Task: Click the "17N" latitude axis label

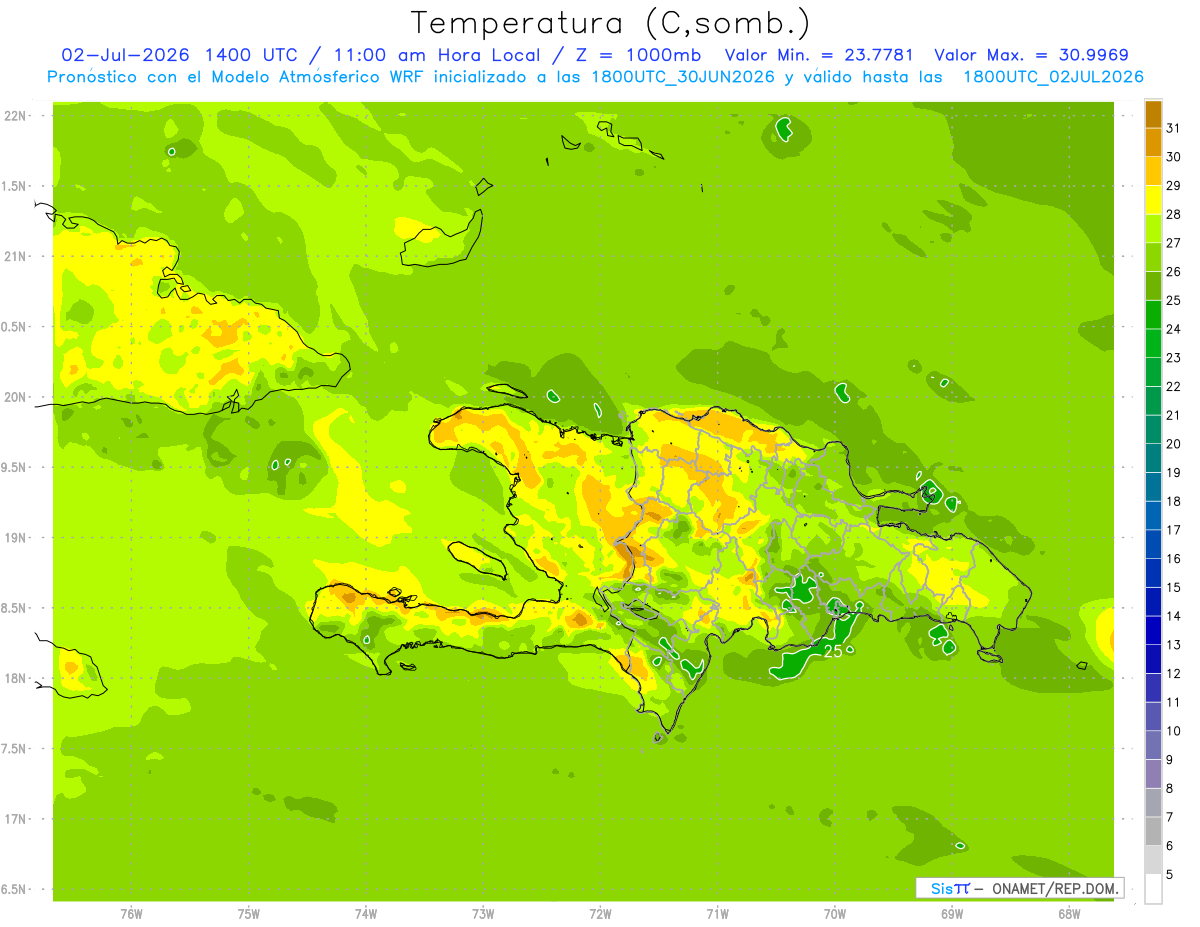Action: tap(17, 819)
